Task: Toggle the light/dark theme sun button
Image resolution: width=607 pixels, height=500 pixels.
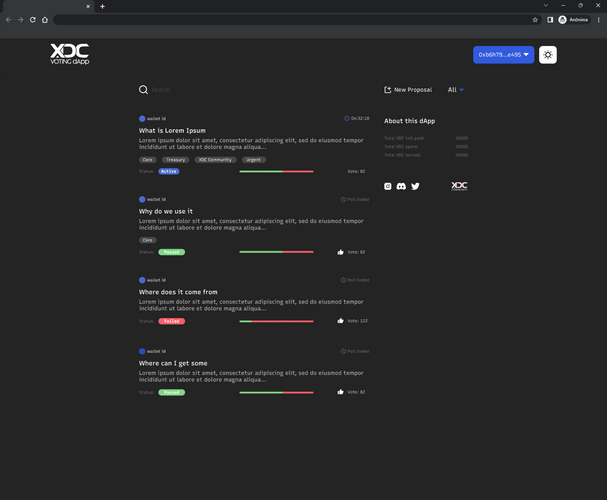Action: pos(547,54)
